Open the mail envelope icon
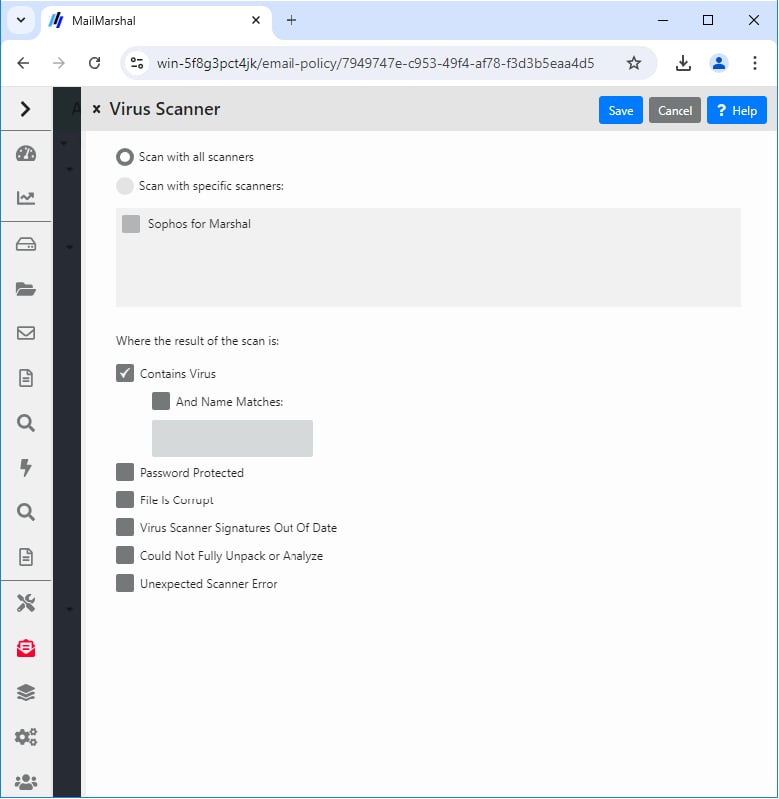 (x=25, y=333)
